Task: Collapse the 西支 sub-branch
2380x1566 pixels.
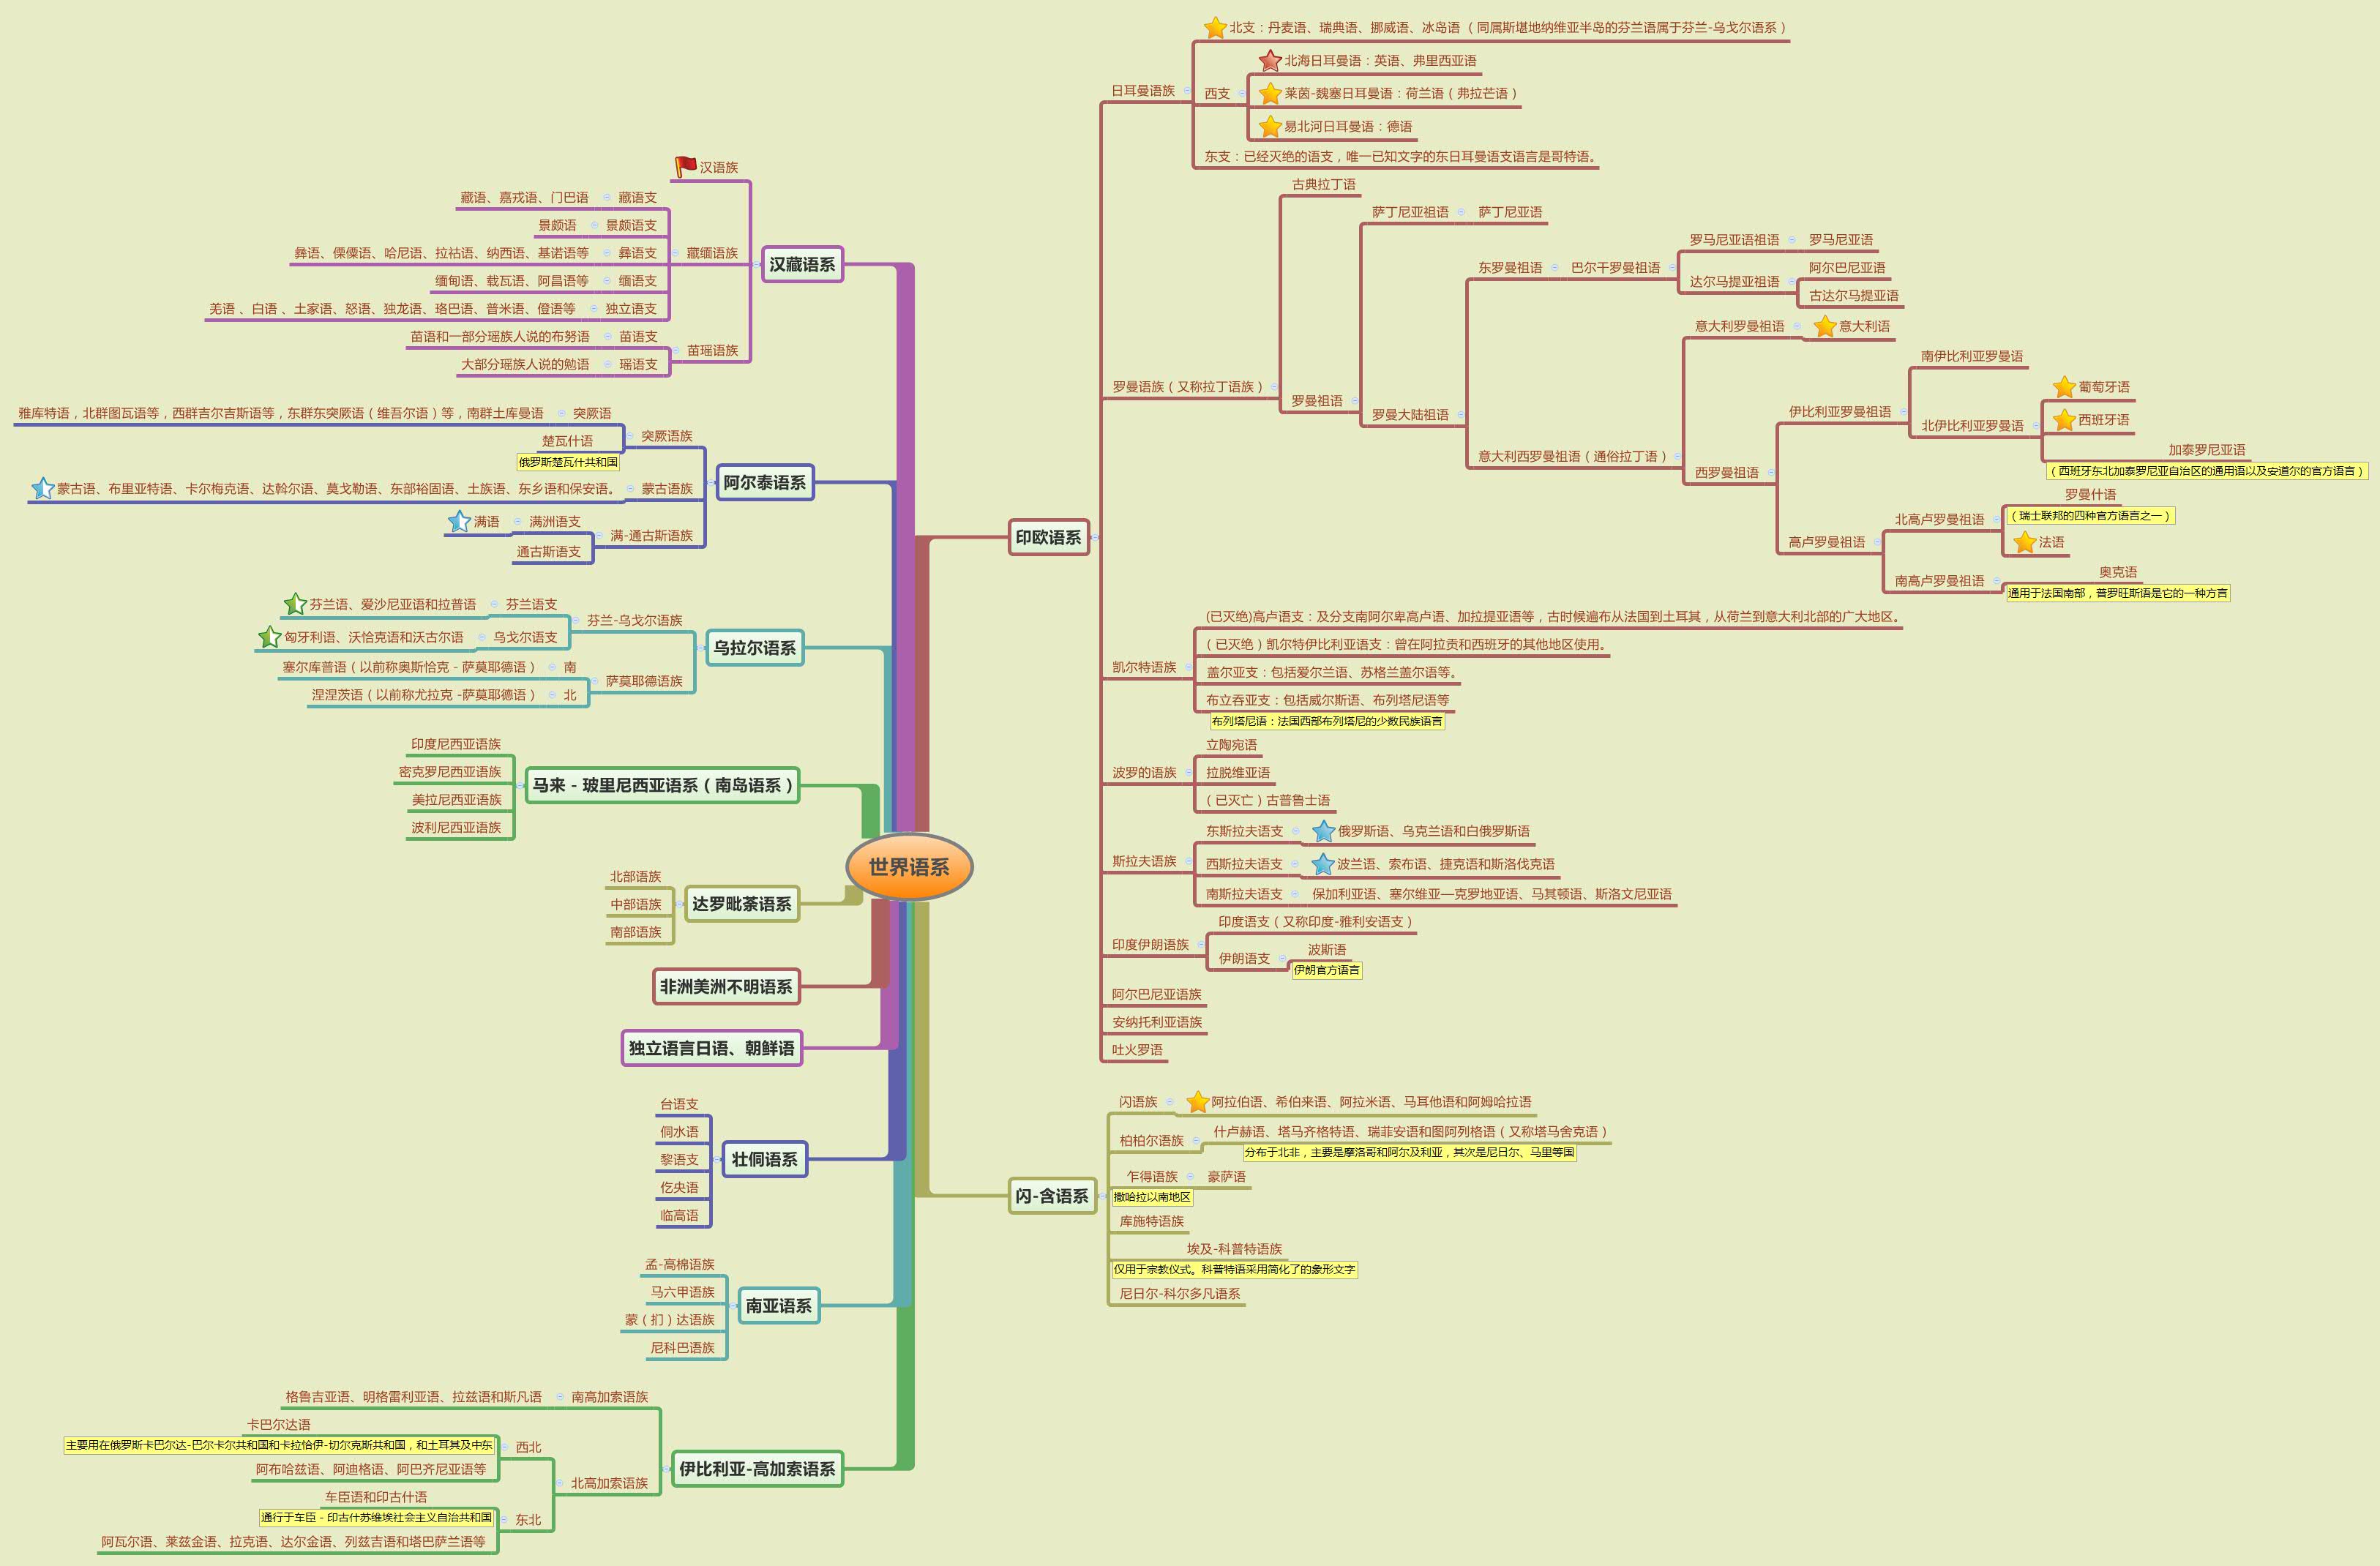Action: click(1242, 94)
